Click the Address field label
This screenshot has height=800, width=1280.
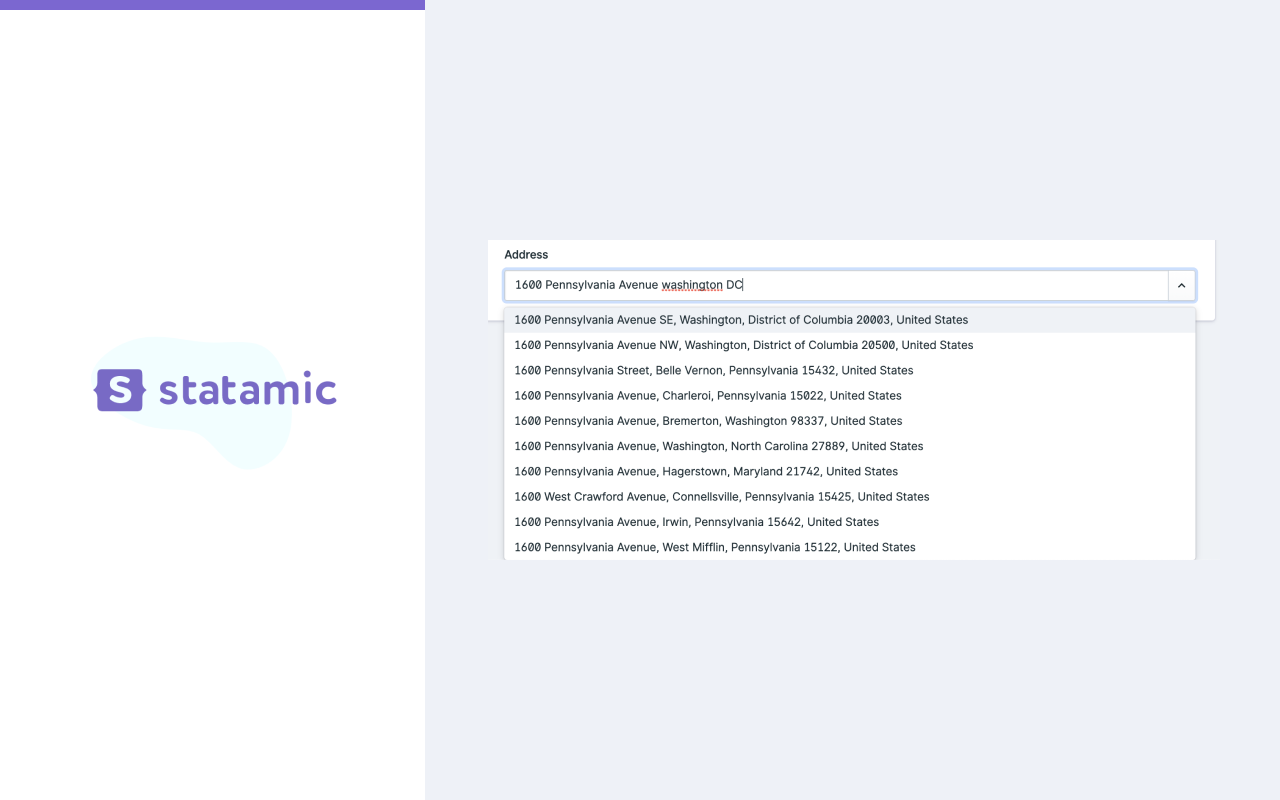[x=526, y=255]
